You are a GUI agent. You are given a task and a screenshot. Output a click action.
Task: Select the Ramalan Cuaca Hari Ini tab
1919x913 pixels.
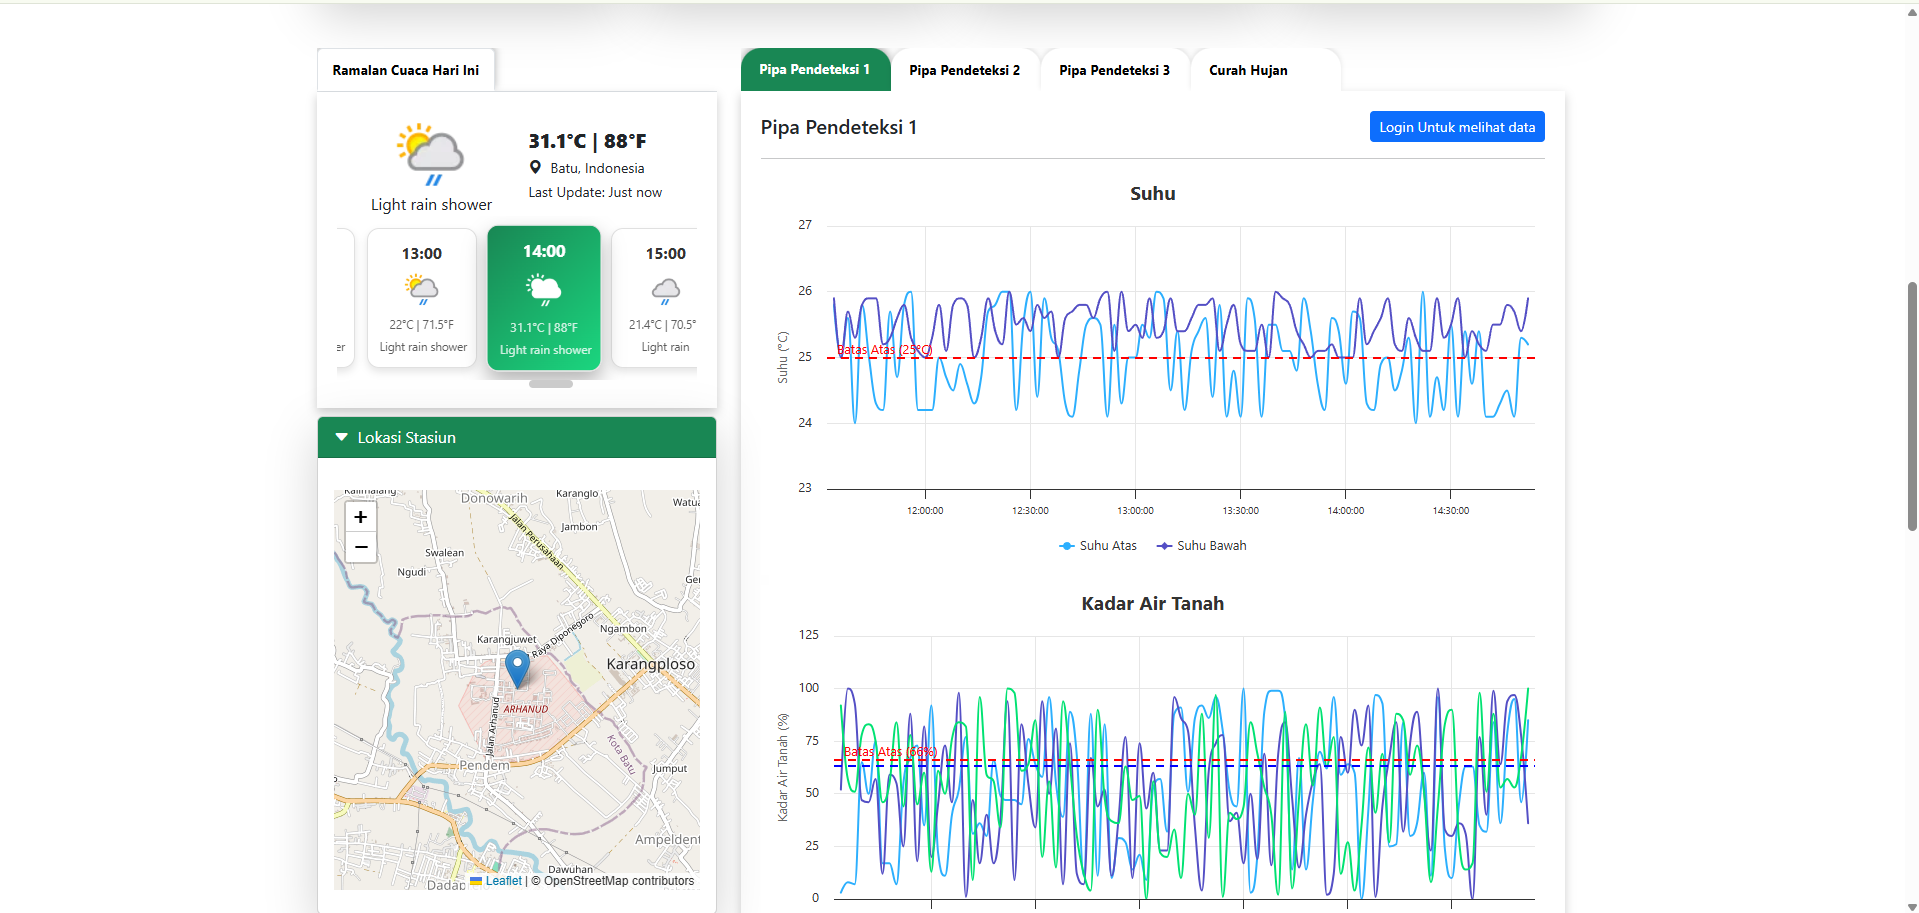coord(406,70)
